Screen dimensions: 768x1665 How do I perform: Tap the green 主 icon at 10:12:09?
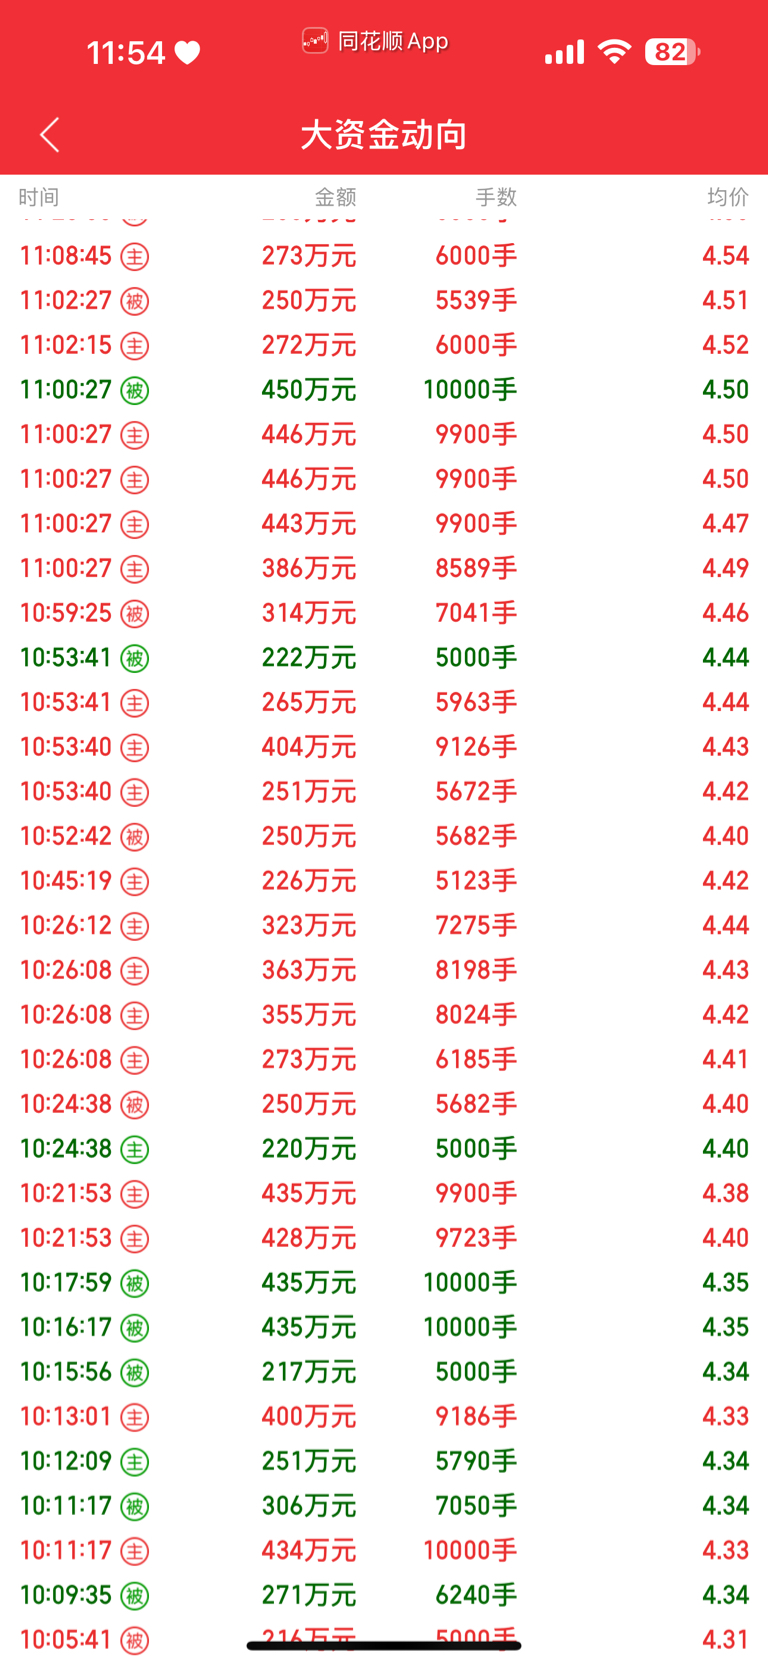pyautogui.click(x=135, y=1462)
